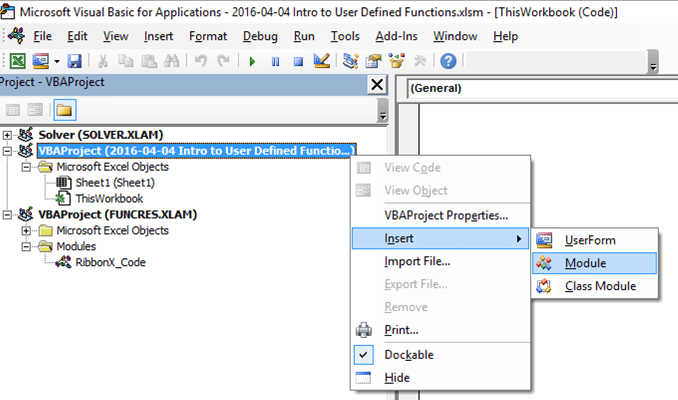Click the green Run Sub play icon
Viewport: 678px width, 400px height.
click(x=252, y=61)
